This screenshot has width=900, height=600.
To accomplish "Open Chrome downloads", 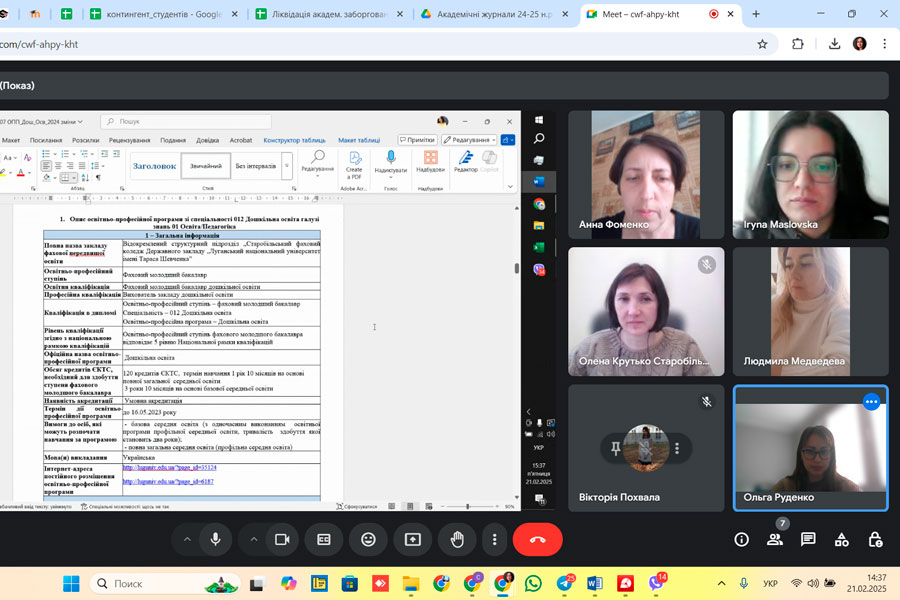I will coord(835,44).
